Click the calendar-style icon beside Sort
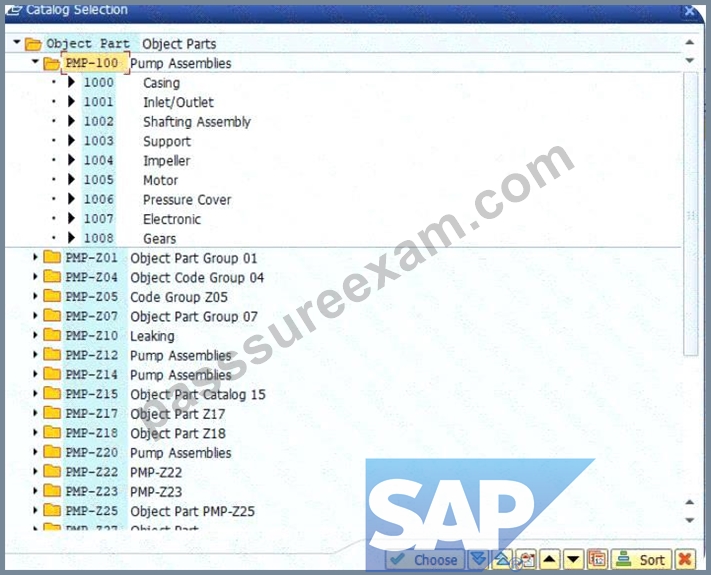Screen dimensions: 711x575 [x=597, y=559]
